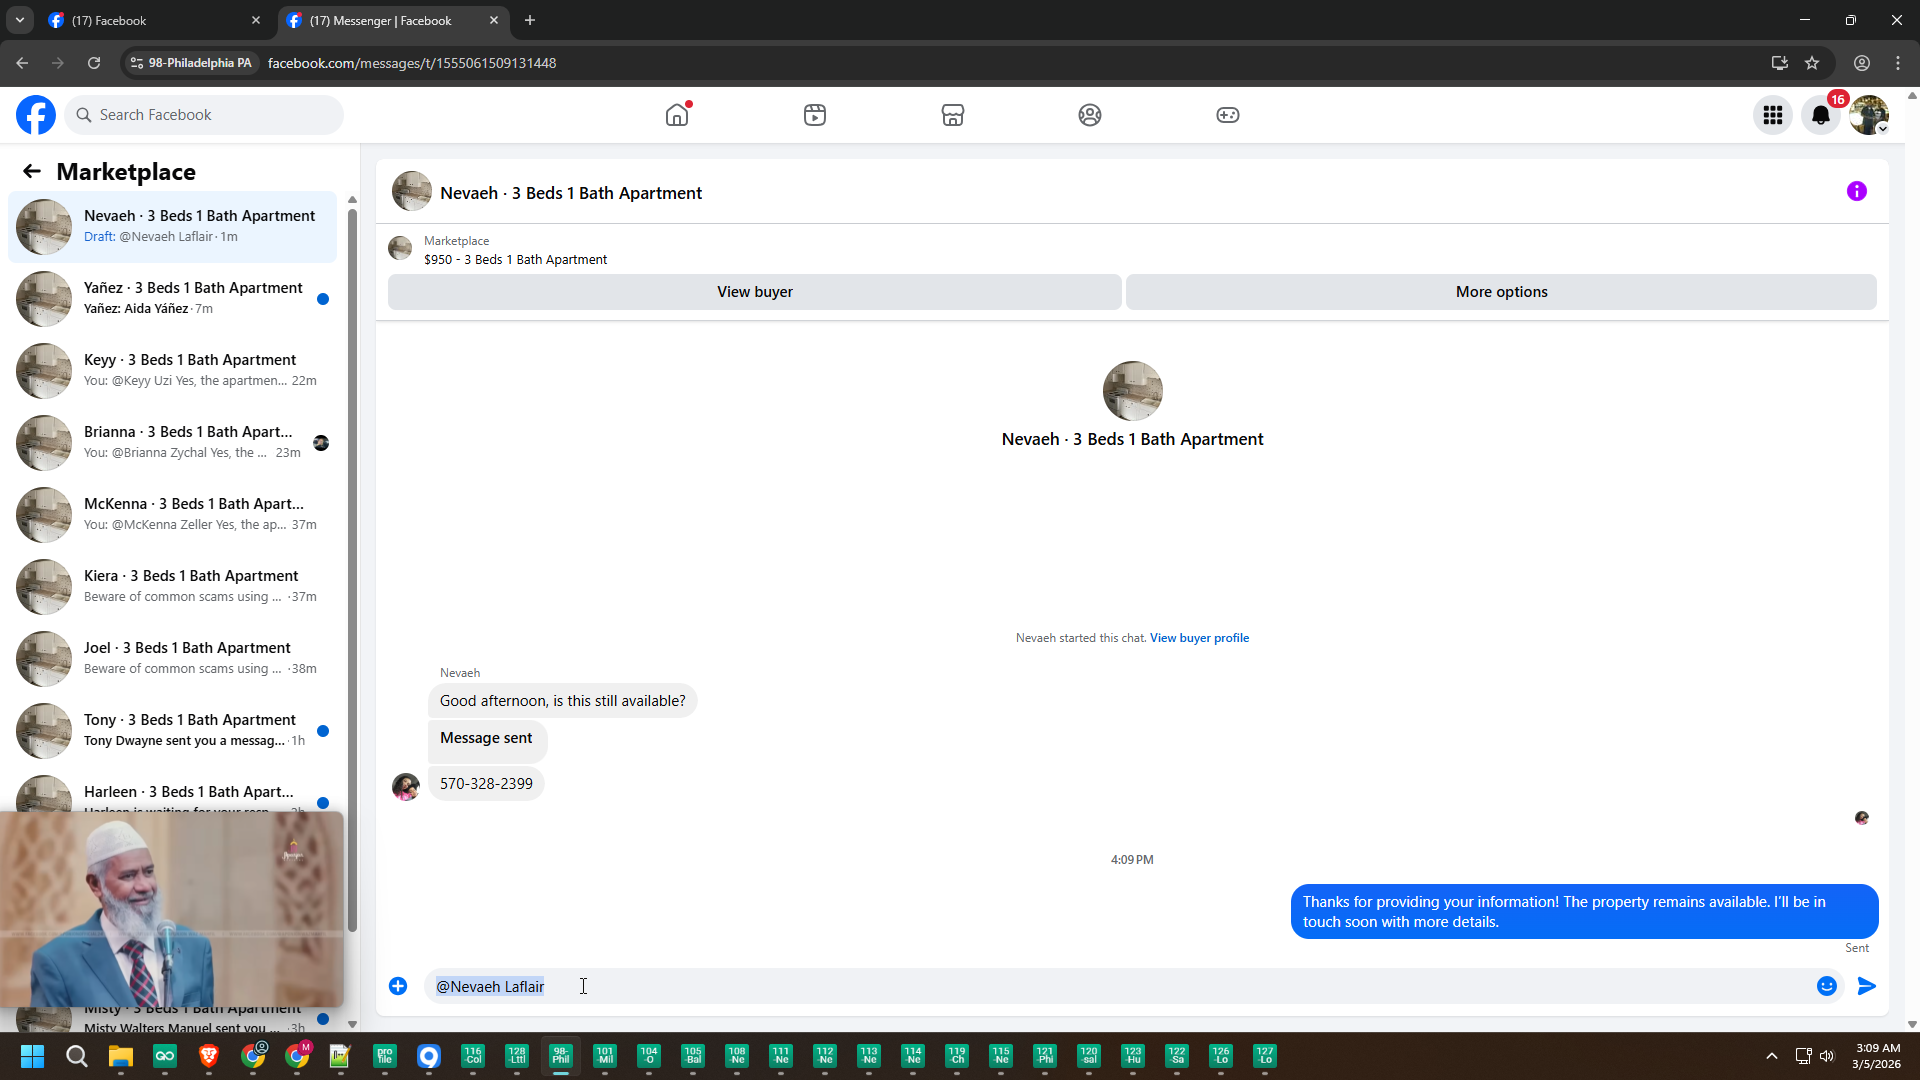This screenshot has height=1080, width=1920.
Task: Open the McKenna apartment conversation
Action: [x=172, y=515]
